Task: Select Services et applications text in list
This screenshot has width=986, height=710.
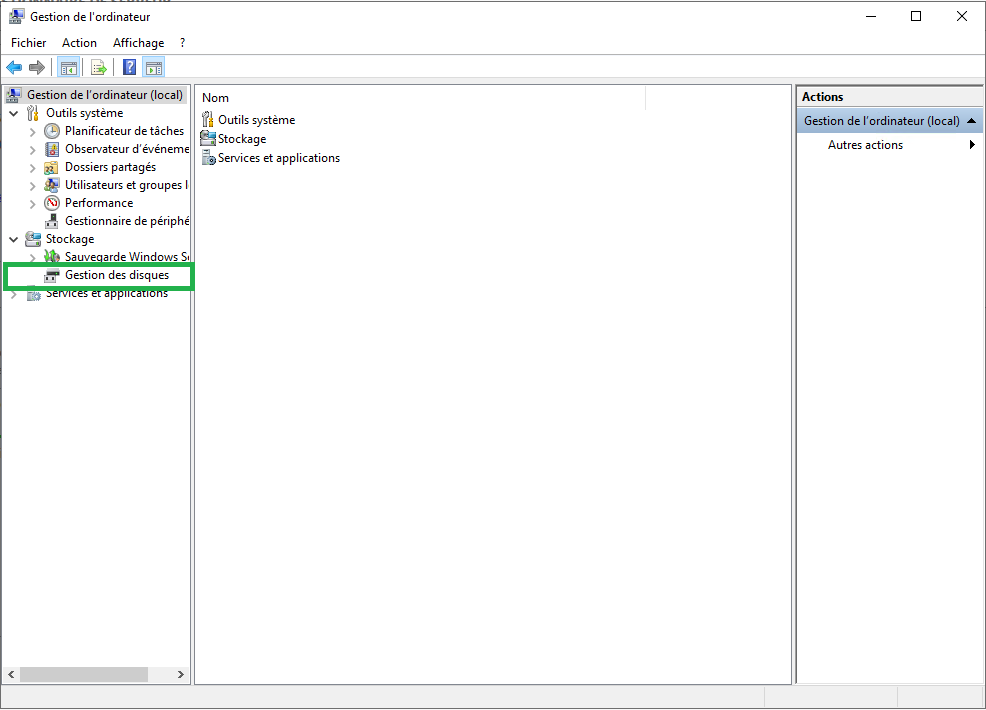Action: (279, 158)
